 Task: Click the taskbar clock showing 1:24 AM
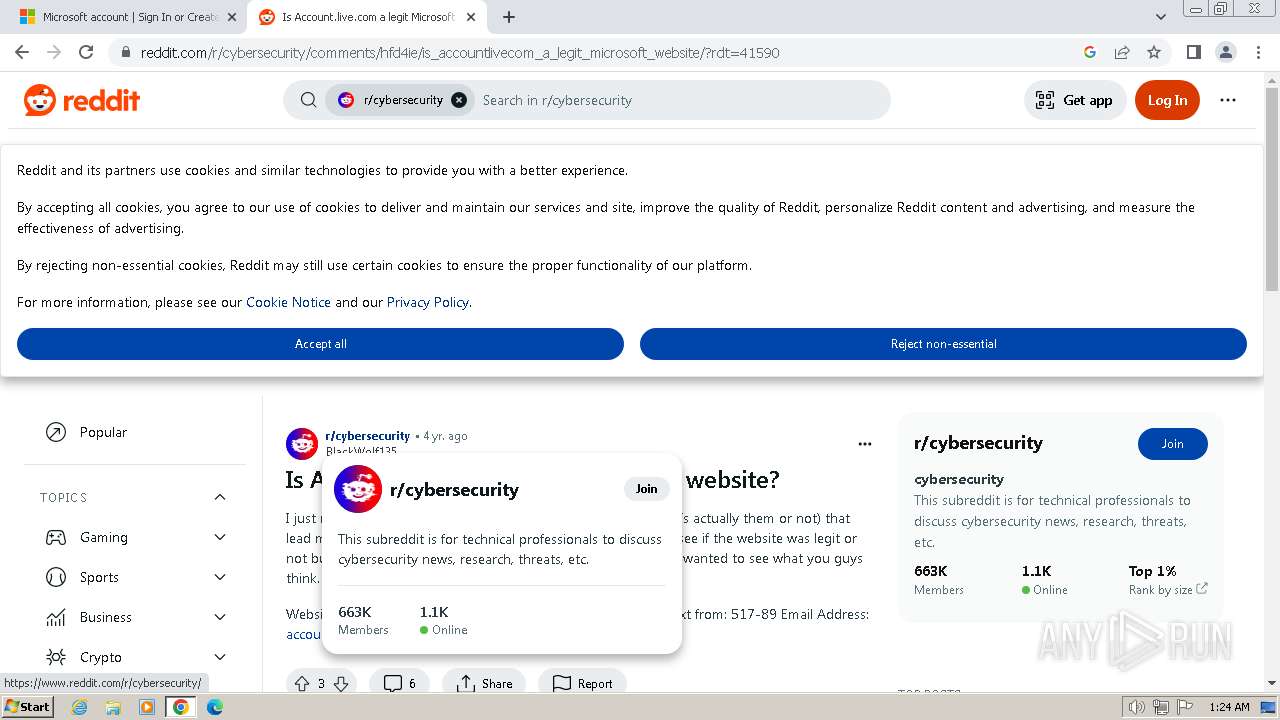coord(1229,707)
